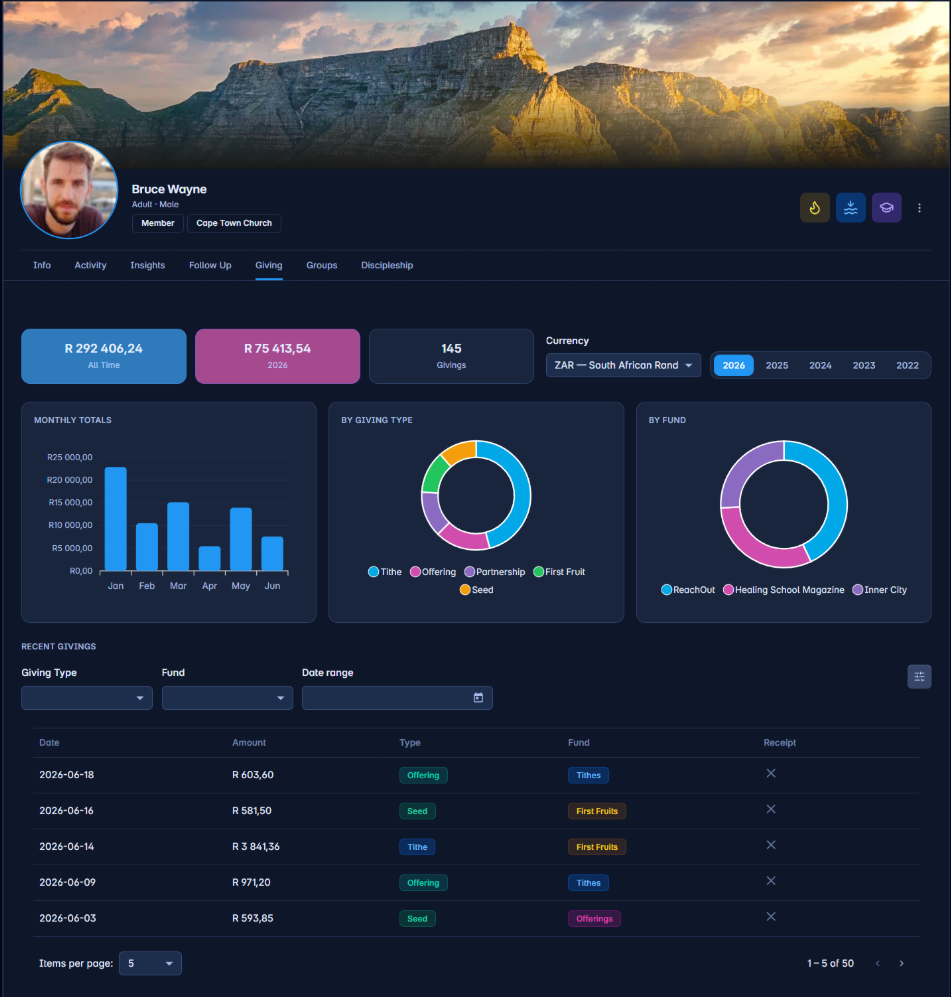951x997 pixels.
Task: Click the 145 Givings card
Action: pos(451,356)
